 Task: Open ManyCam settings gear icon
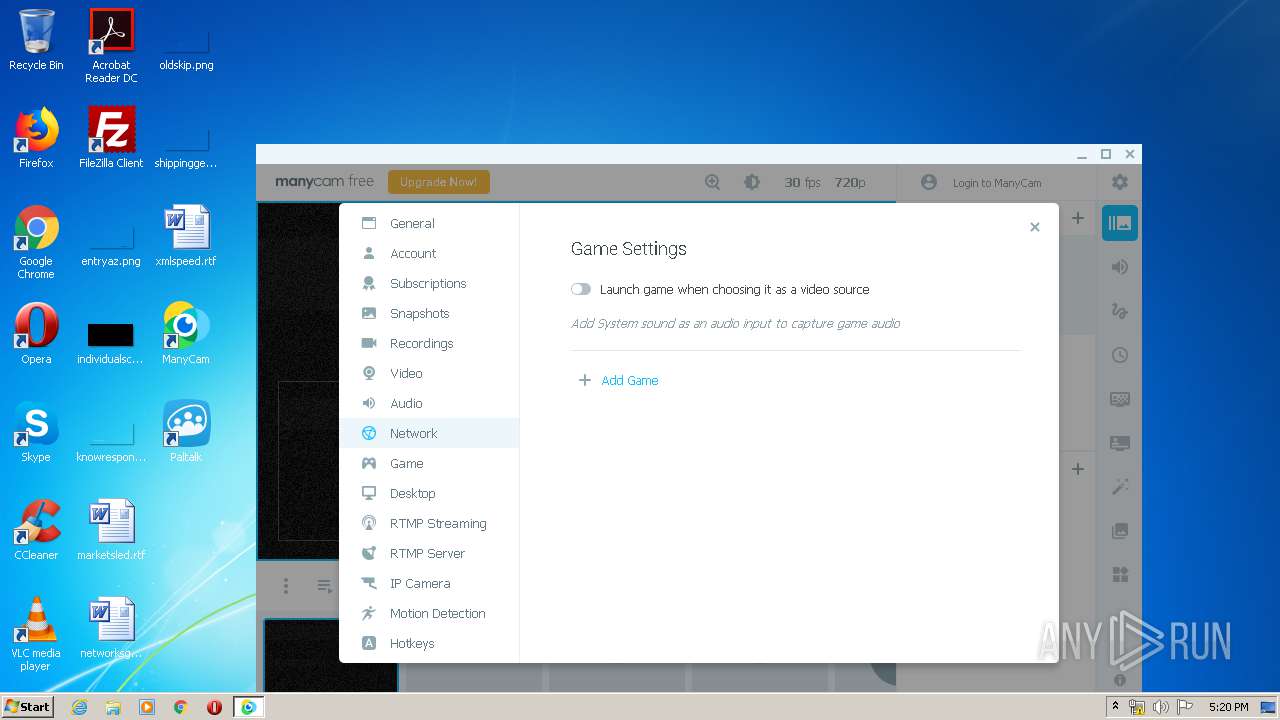[1119, 182]
